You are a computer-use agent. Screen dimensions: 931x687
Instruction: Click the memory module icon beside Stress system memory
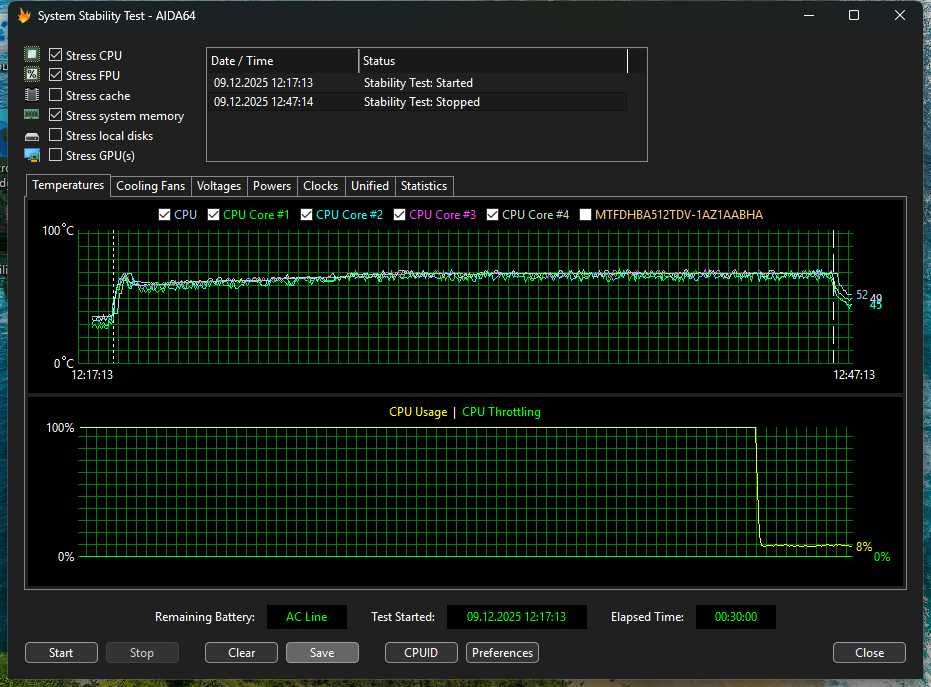click(32, 115)
